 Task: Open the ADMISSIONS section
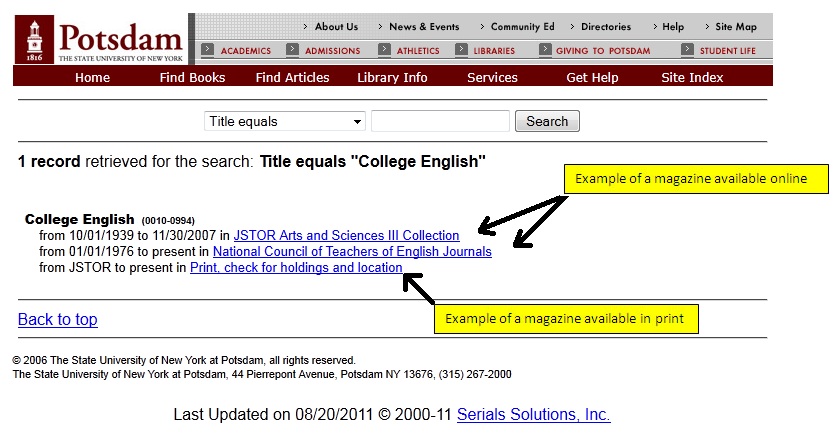tap(333, 51)
